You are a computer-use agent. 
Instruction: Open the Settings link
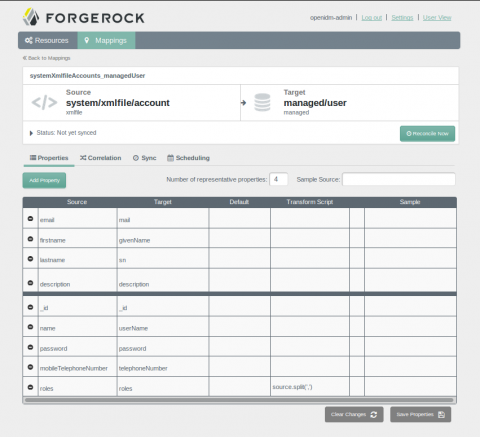[x=402, y=18]
